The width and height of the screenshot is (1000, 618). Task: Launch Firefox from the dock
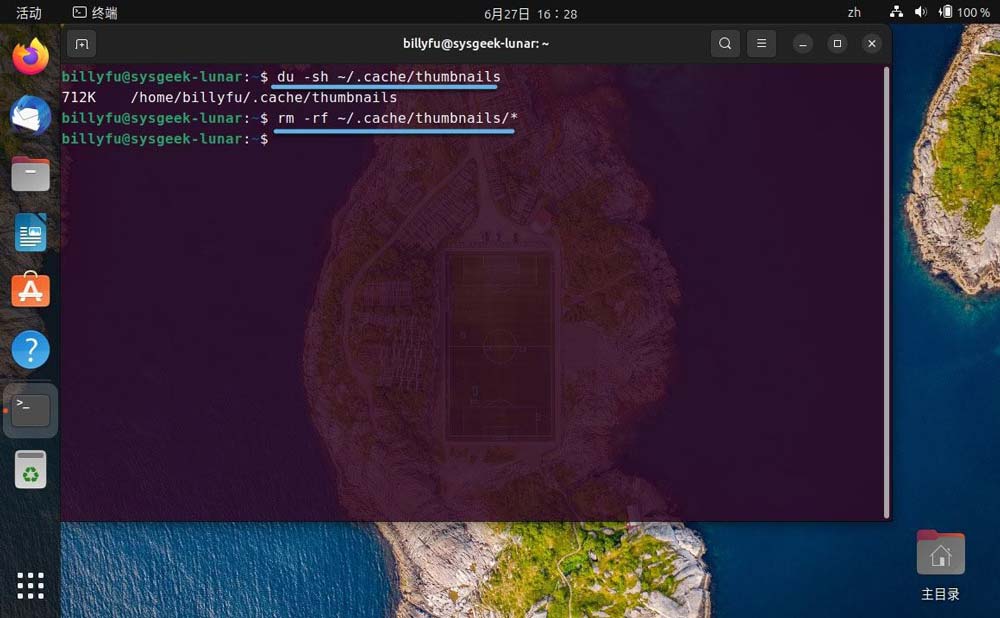31,56
